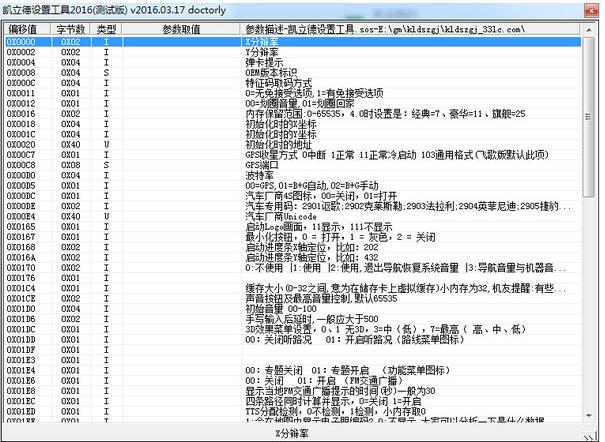Image resolution: width=605 pixels, height=442 pixels.
Task: Select offset 0X0170 row
Action: (292, 268)
